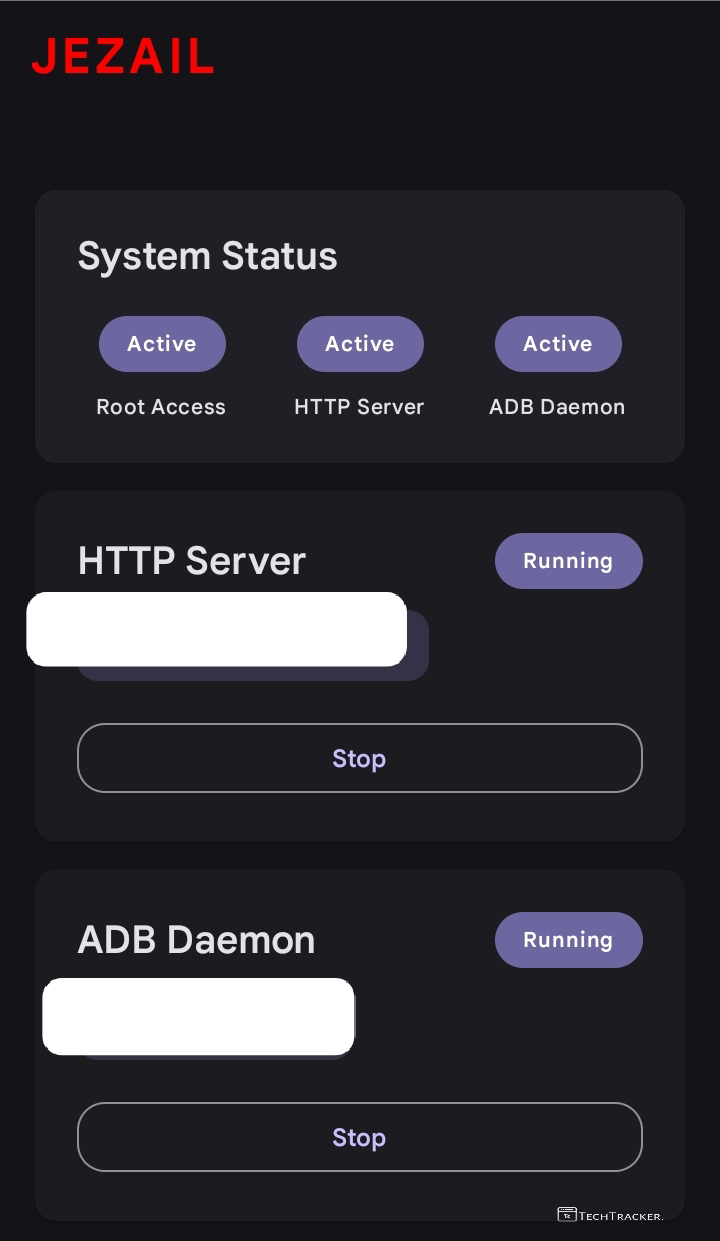This screenshot has height=1241, width=720.
Task: Click the Active badge above Root Access
Action: pyautogui.click(x=162, y=344)
